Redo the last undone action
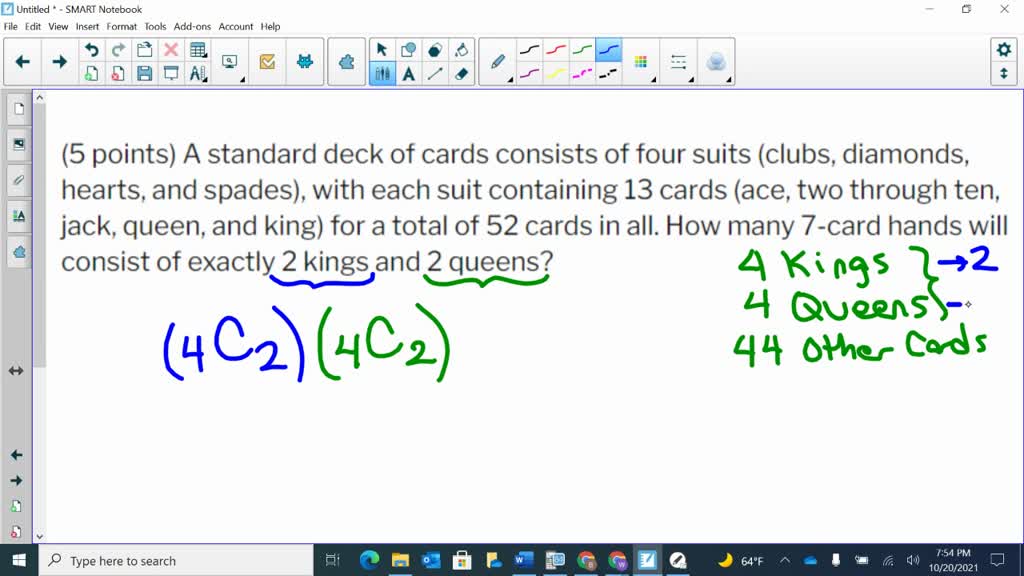1024x576 pixels. [x=118, y=50]
